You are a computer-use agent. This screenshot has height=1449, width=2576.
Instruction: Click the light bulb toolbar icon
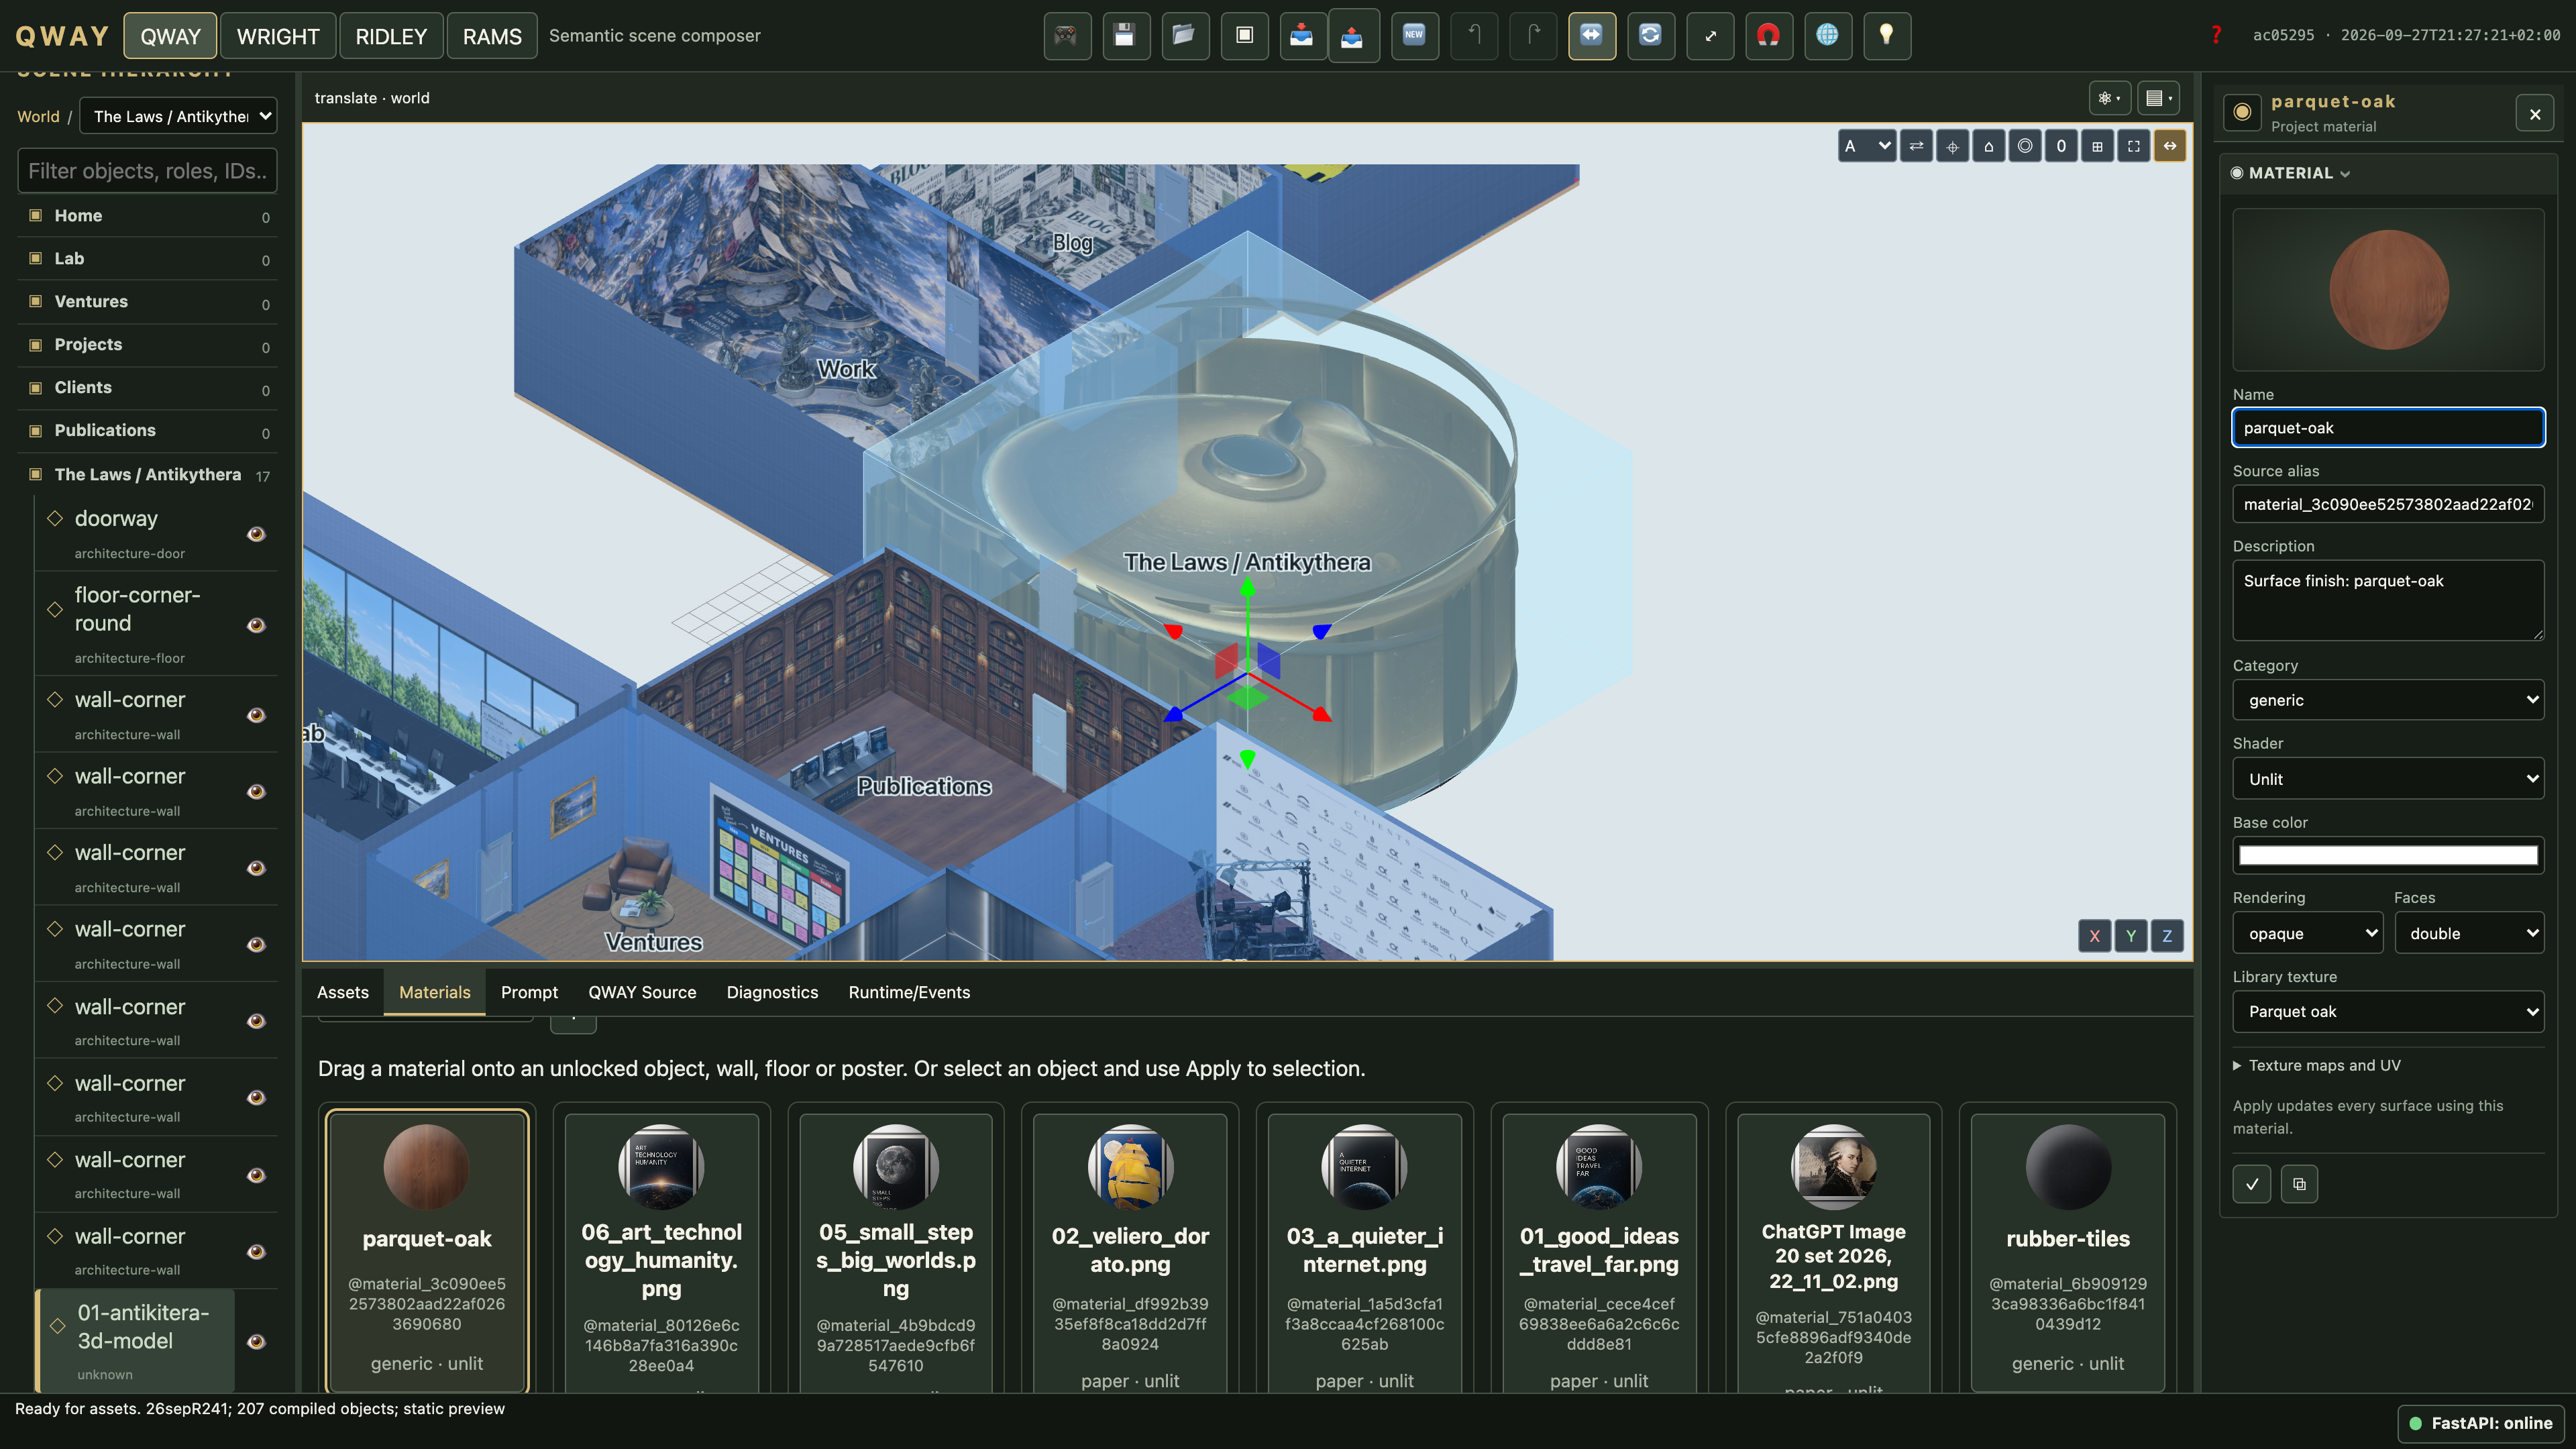click(1887, 36)
